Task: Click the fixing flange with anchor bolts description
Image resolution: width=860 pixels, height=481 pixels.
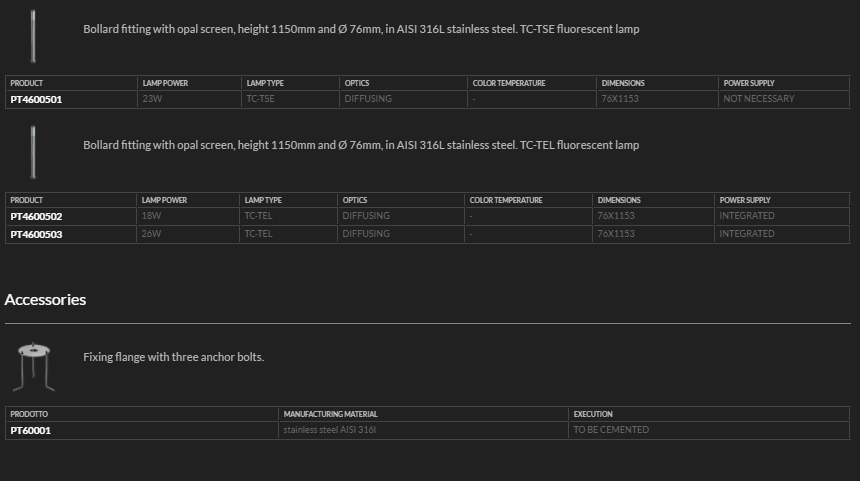Action: coord(173,357)
